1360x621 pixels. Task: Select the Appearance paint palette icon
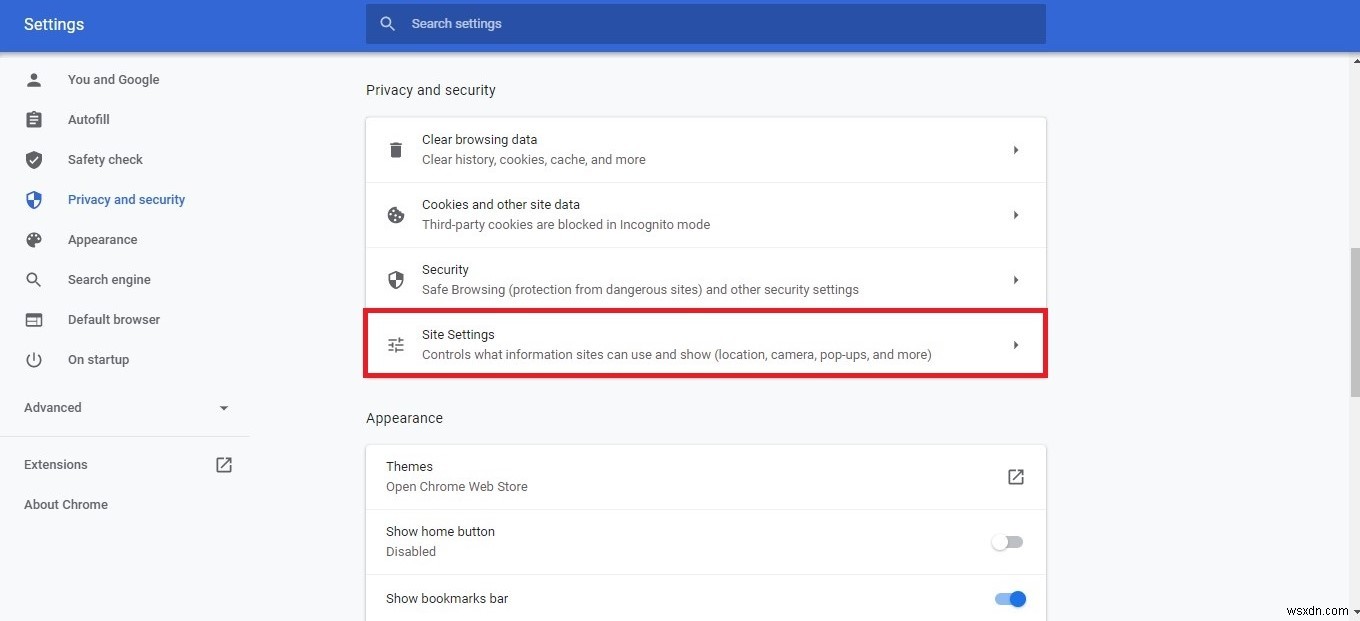[x=34, y=239]
